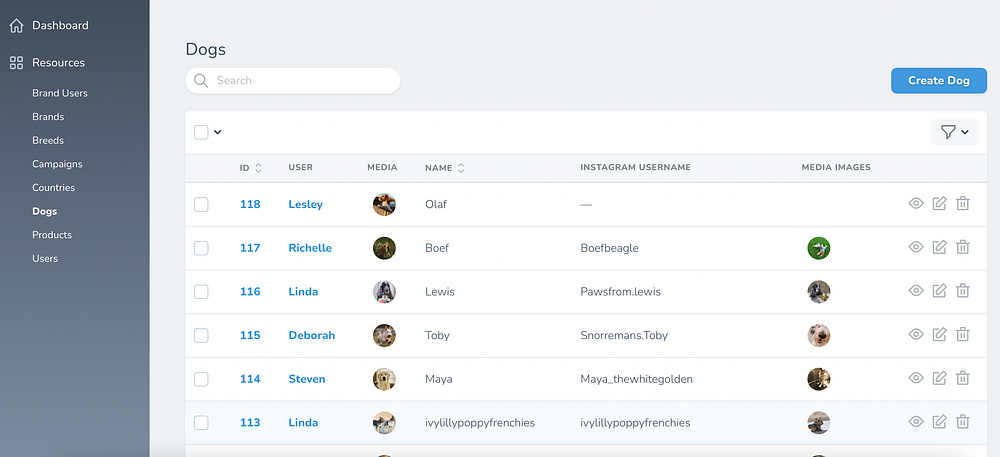
Task: Tick the checkbox for dog 114
Action: [x=201, y=379]
